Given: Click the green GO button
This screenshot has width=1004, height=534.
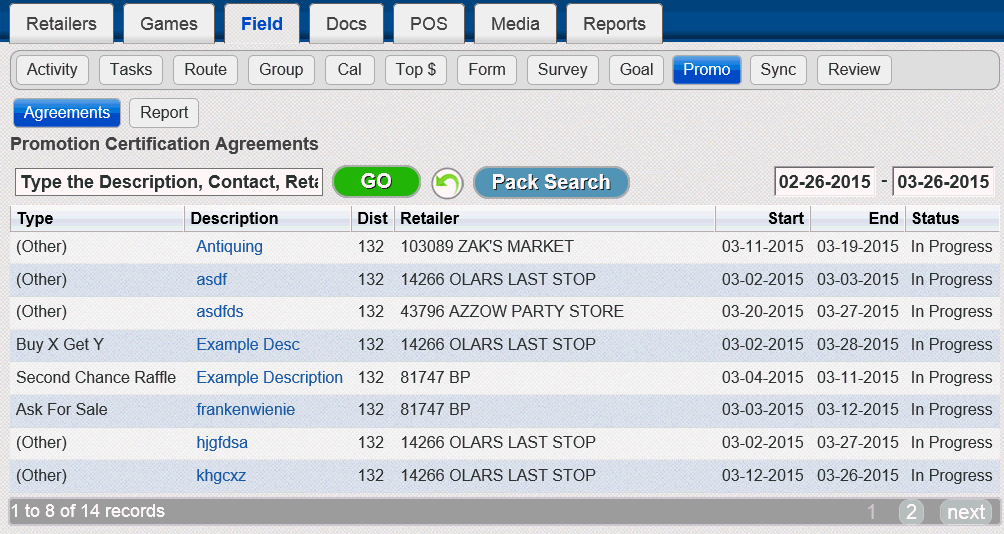Looking at the screenshot, I should [376, 181].
